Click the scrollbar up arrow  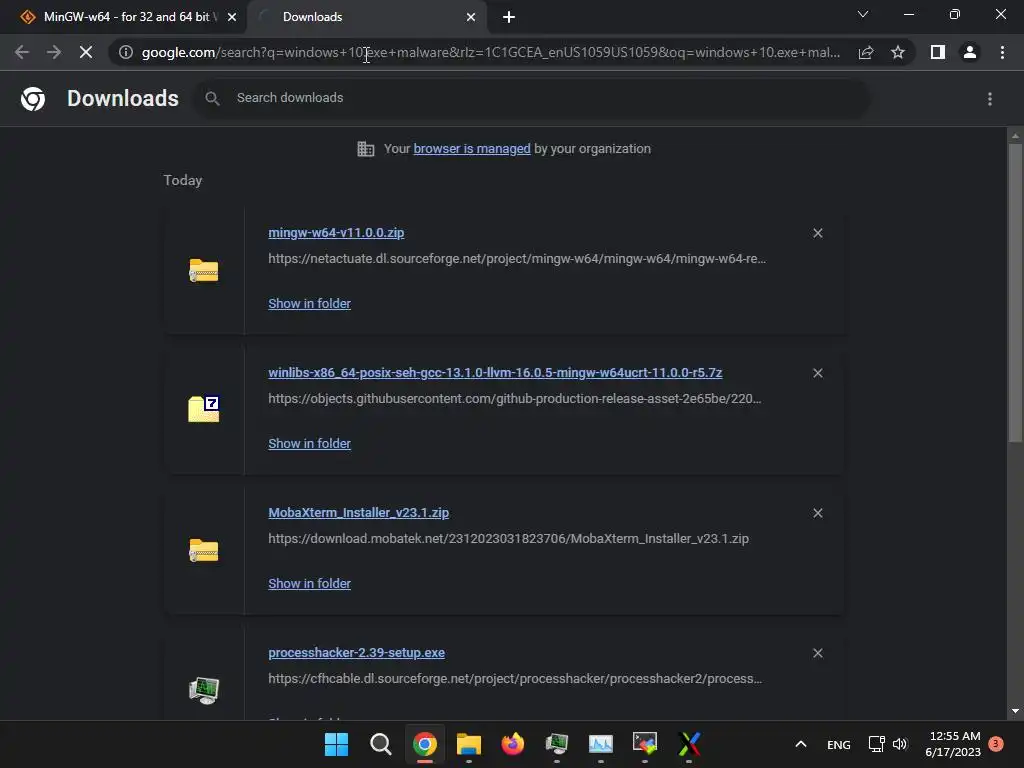1015,136
